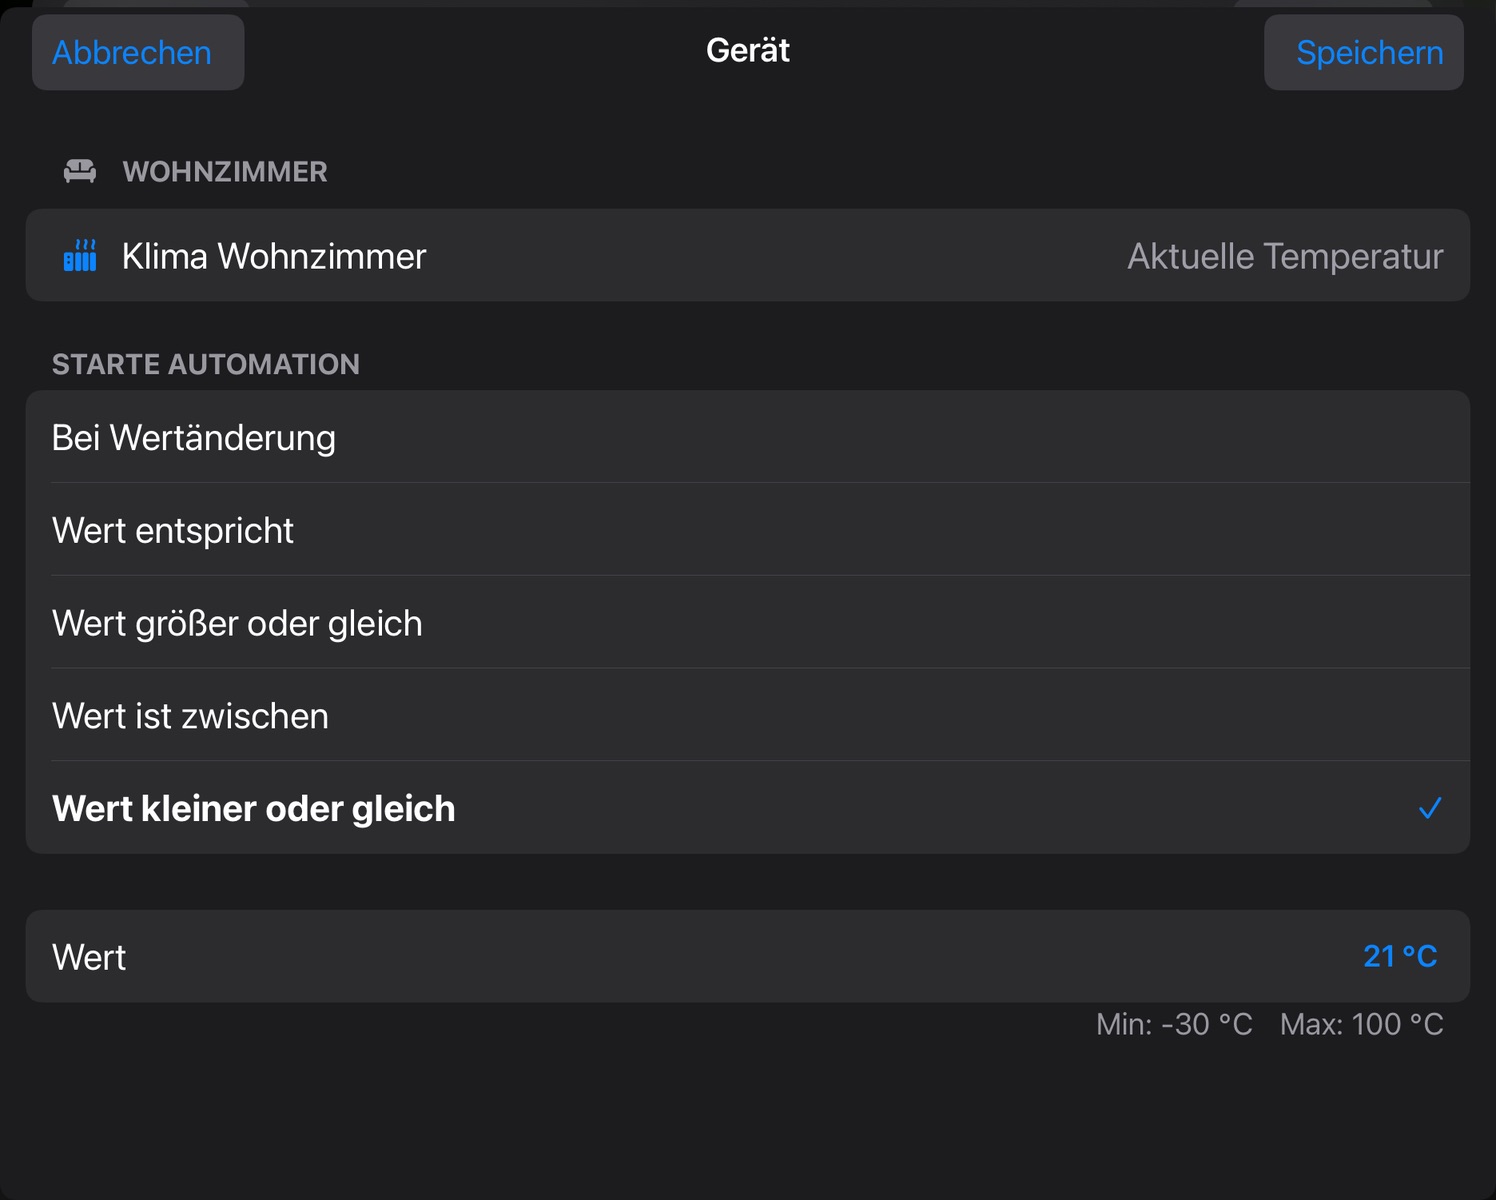The height and width of the screenshot is (1200, 1496).
Task: Select Wert kleiner oder gleich
Action: point(254,808)
